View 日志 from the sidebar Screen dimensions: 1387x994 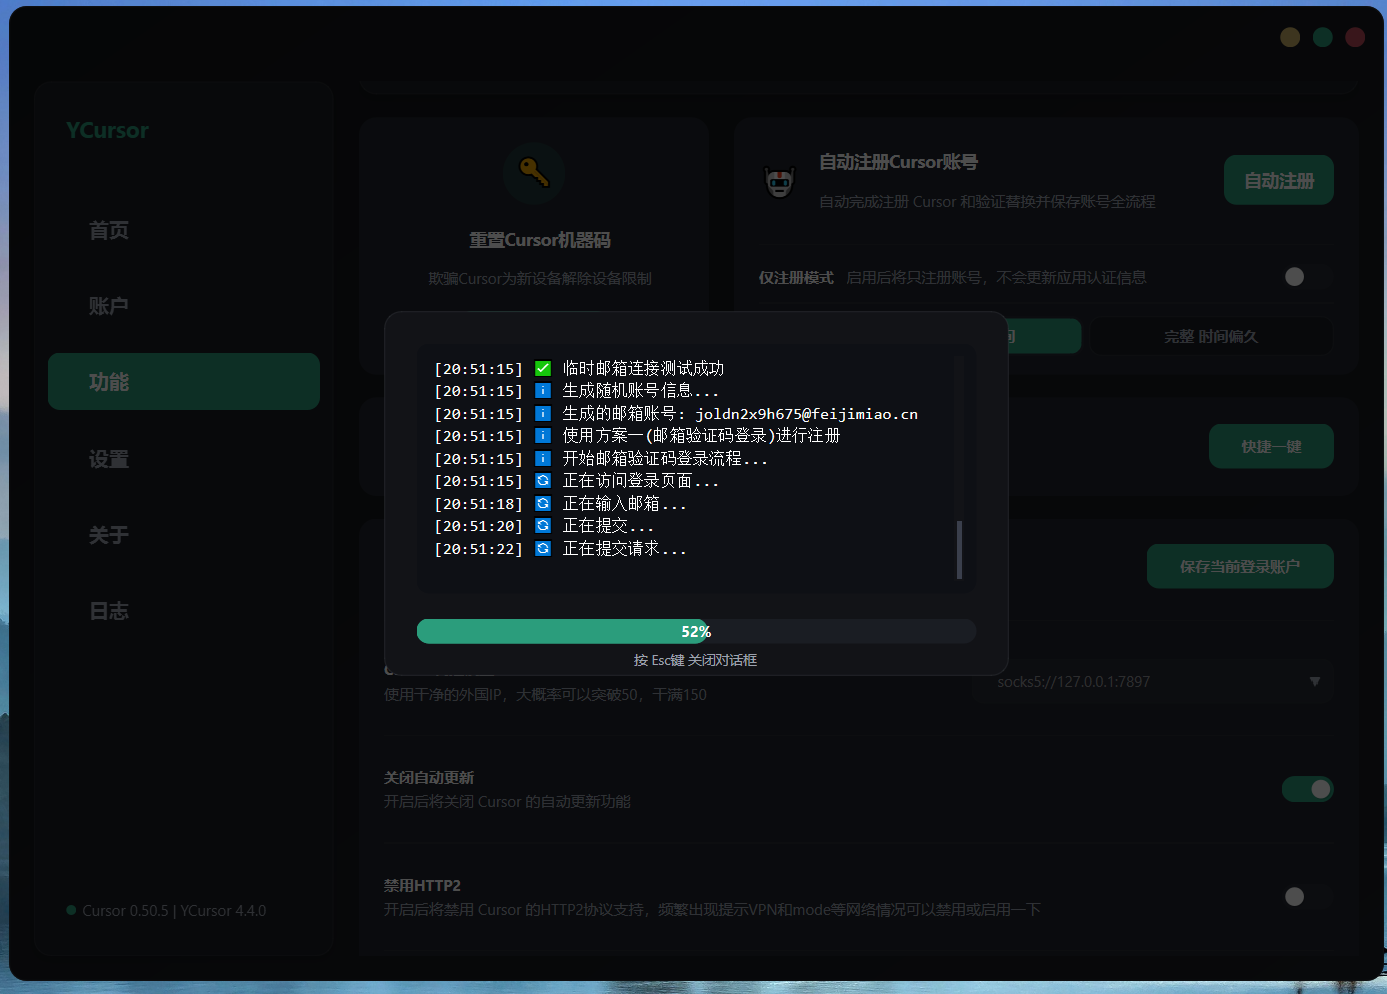click(x=184, y=611)
